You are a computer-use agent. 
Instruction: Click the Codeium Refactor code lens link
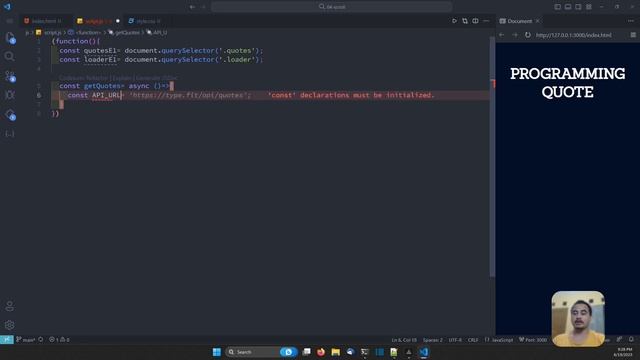tap(83, 78)
